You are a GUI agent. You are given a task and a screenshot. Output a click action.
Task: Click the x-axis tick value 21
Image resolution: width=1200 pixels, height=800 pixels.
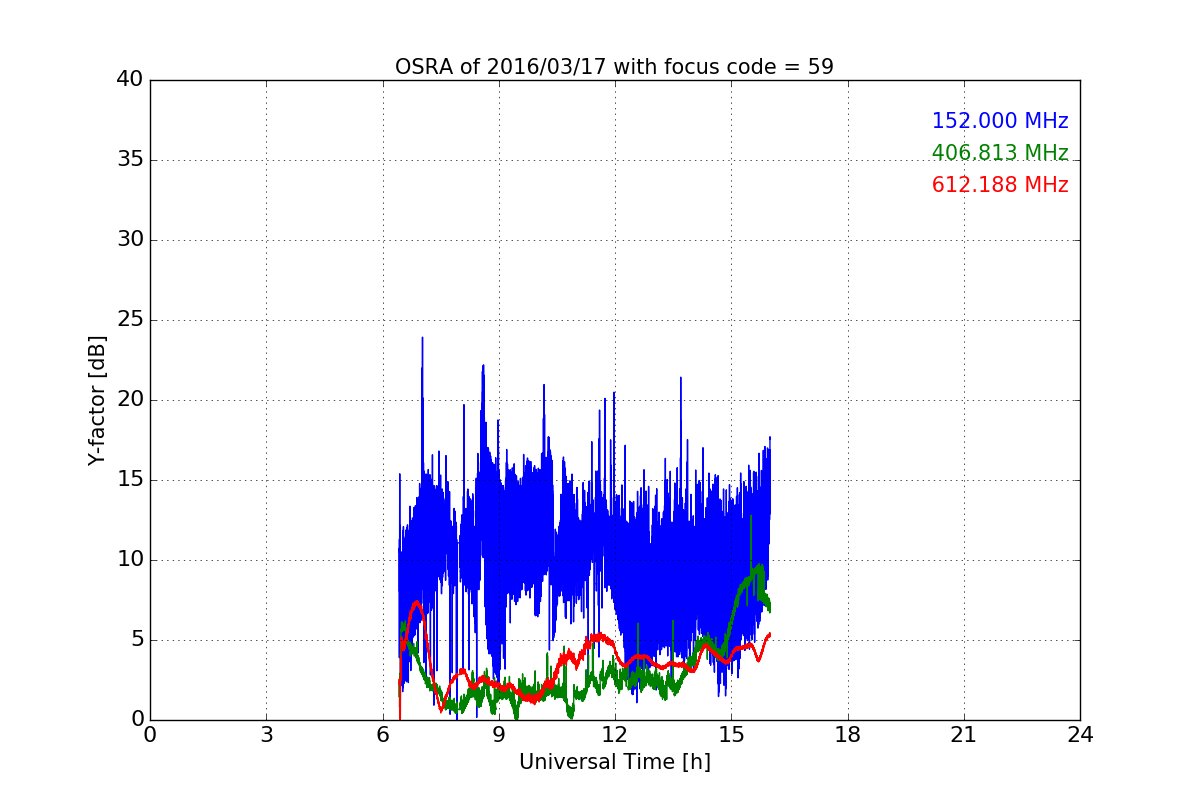(964, 734)
